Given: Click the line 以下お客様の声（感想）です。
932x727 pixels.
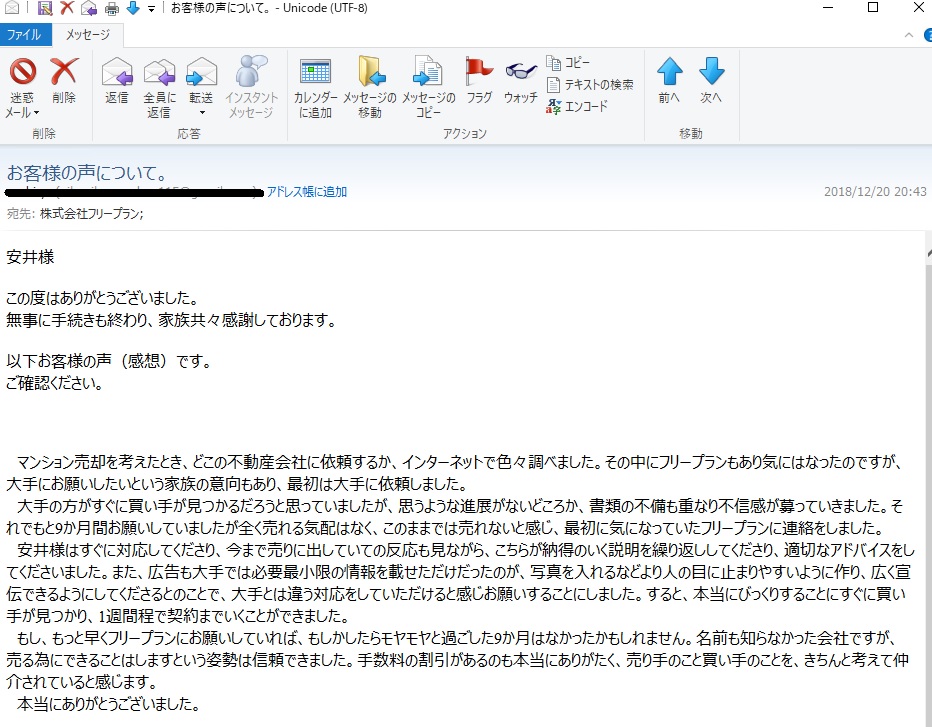Looking at the screenshot, I should tap(109, 361).
